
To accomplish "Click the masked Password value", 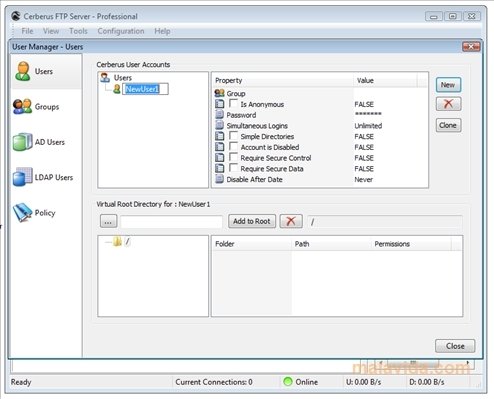I will [x=368, y=114].
